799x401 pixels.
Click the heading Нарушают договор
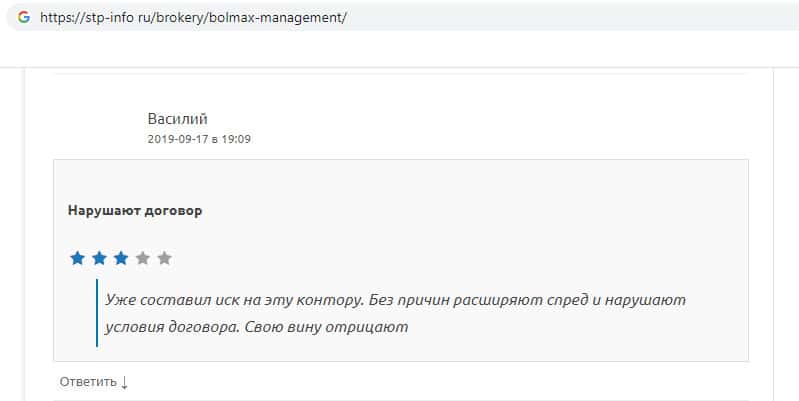tap(135, 211)
